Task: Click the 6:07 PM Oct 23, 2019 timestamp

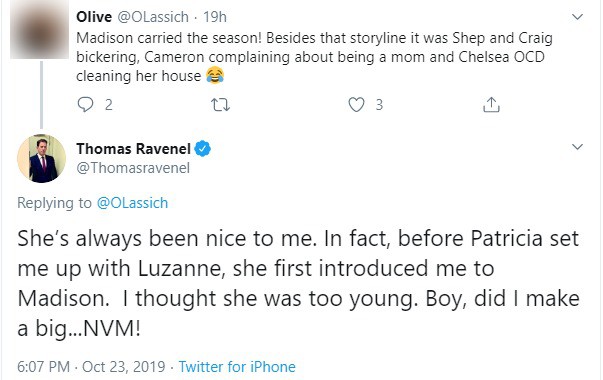Action: click(91, 367)
